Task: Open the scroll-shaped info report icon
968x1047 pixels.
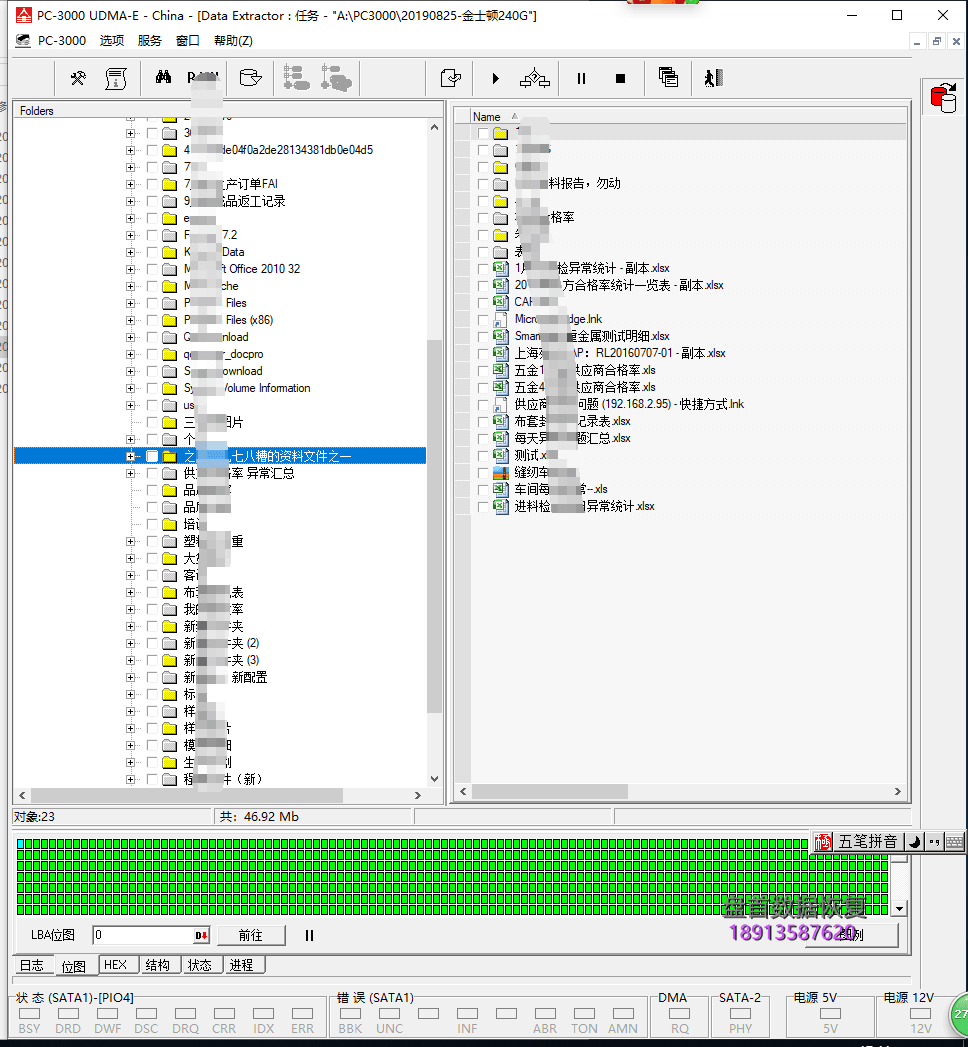Action: pos(116,78)
